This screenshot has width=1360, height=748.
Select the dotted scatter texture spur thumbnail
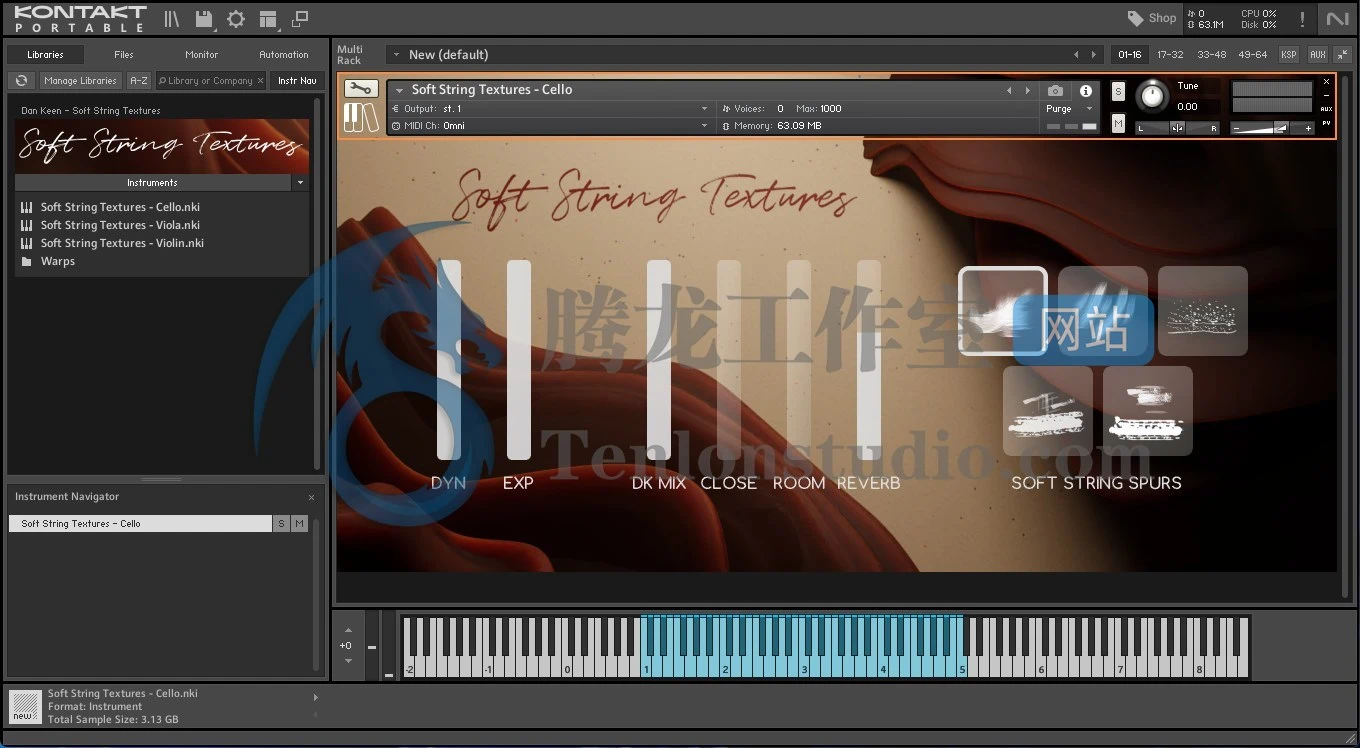(1203, 311)
